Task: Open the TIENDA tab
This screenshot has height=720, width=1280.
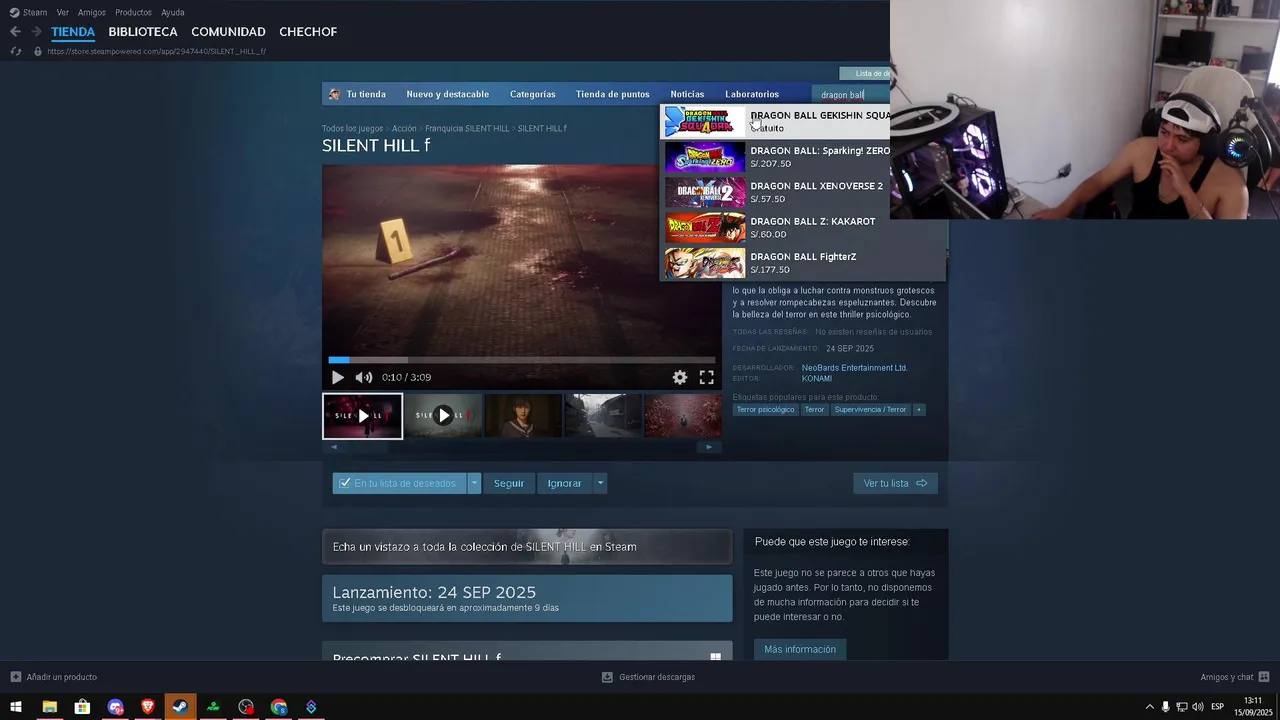Action: pos(73,32)
